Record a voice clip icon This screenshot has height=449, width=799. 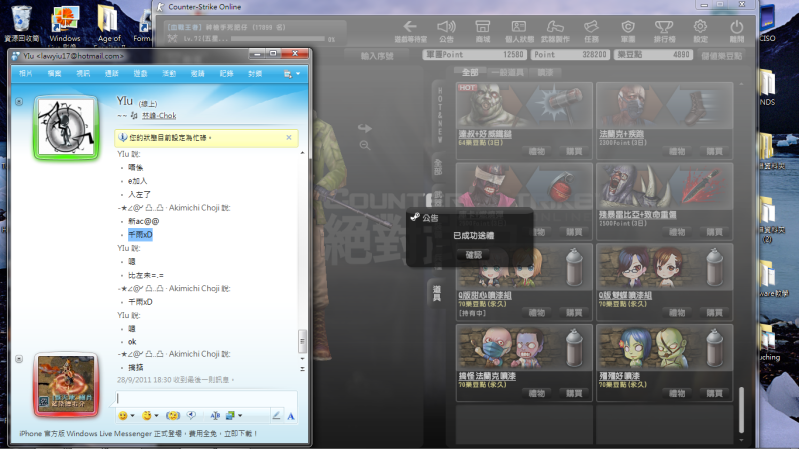pyautogui.click(x=191, y=415)
